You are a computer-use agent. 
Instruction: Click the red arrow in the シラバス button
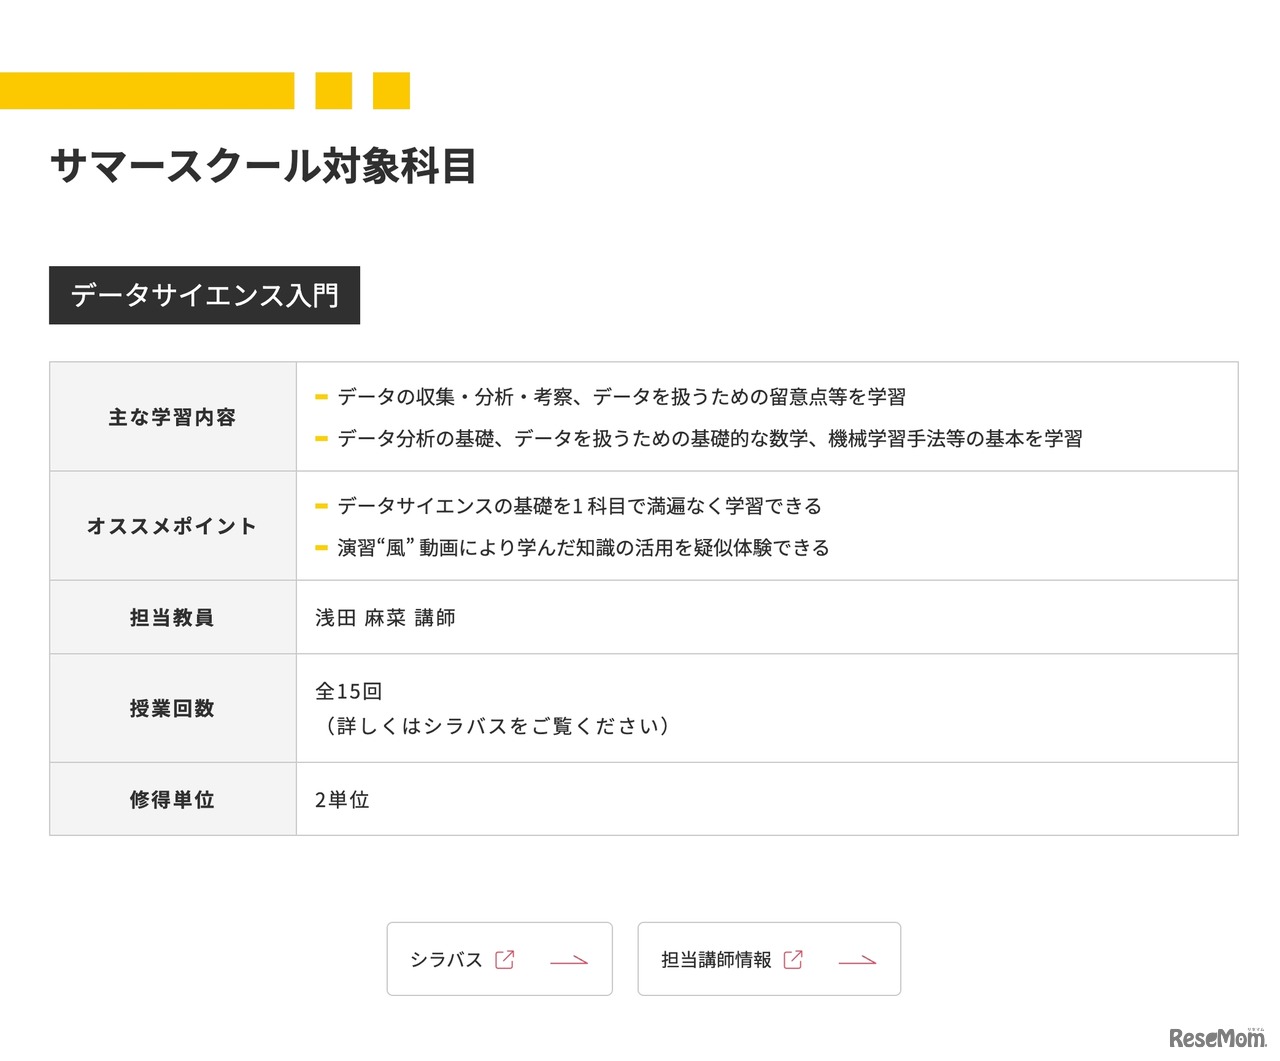tap(569, 961)
